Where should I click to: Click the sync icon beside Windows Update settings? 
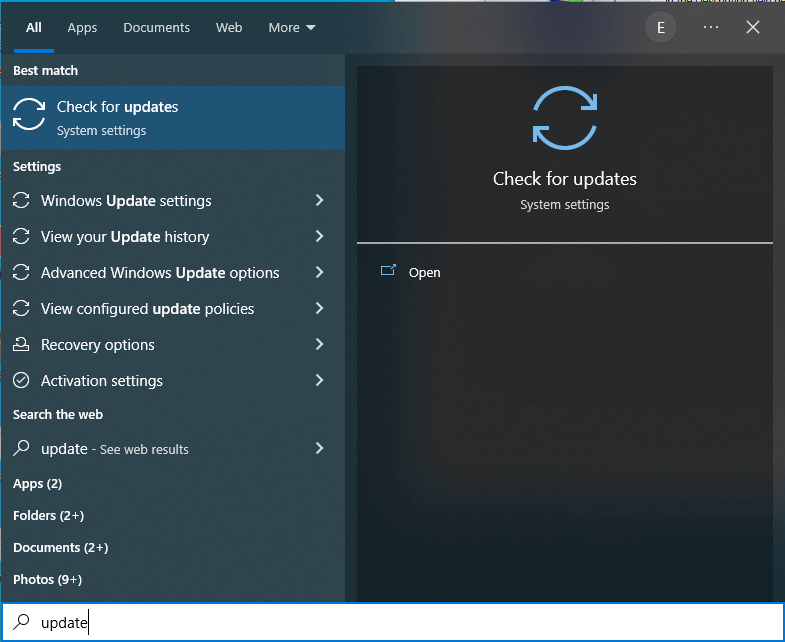click(x=21, y=201)
